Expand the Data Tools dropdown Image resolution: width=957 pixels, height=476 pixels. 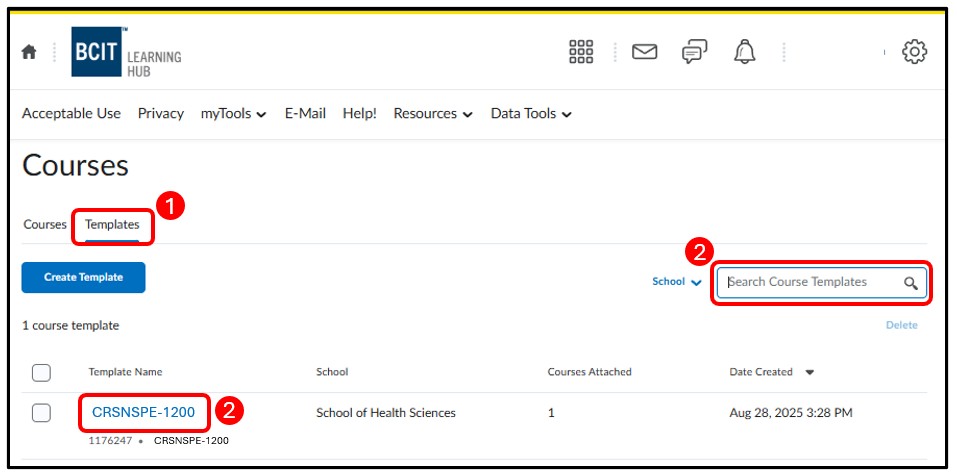(x=531, y=114)
